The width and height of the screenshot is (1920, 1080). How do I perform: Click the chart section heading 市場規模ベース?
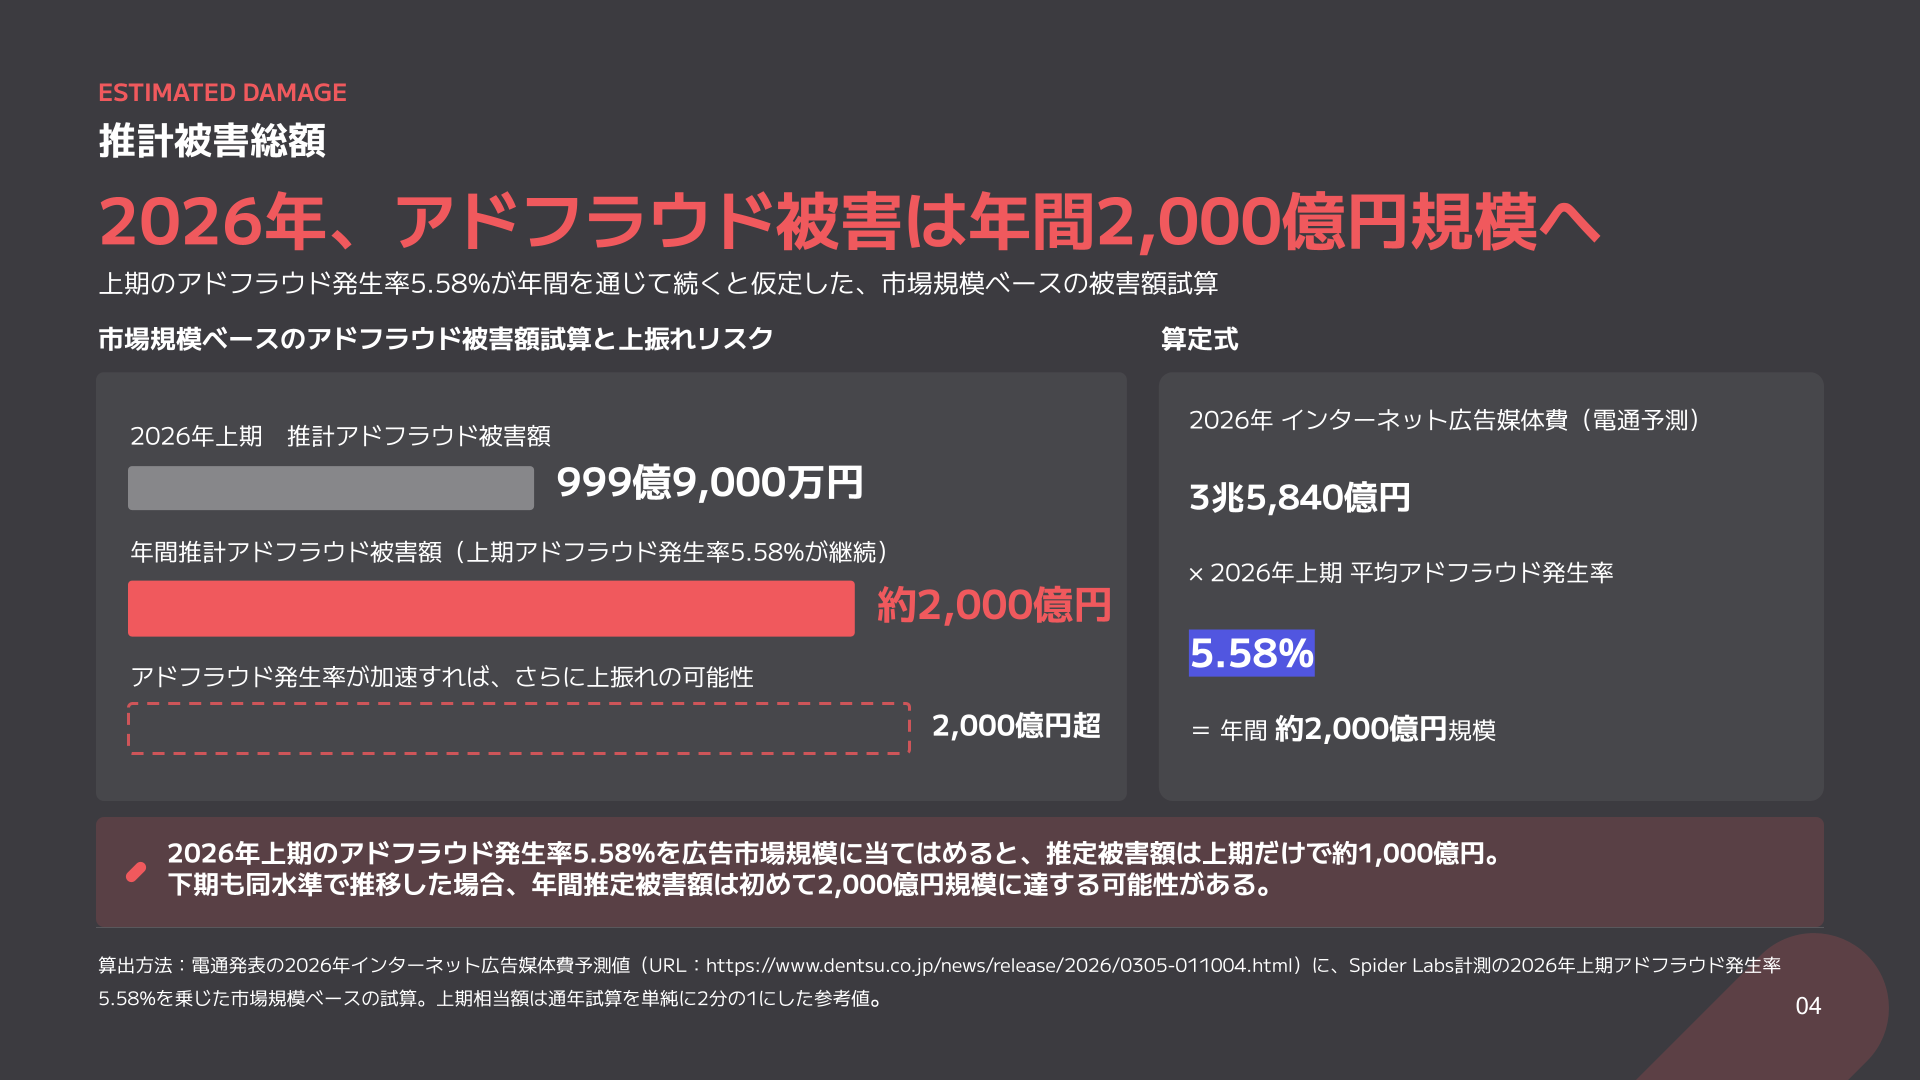pos(436,340)
